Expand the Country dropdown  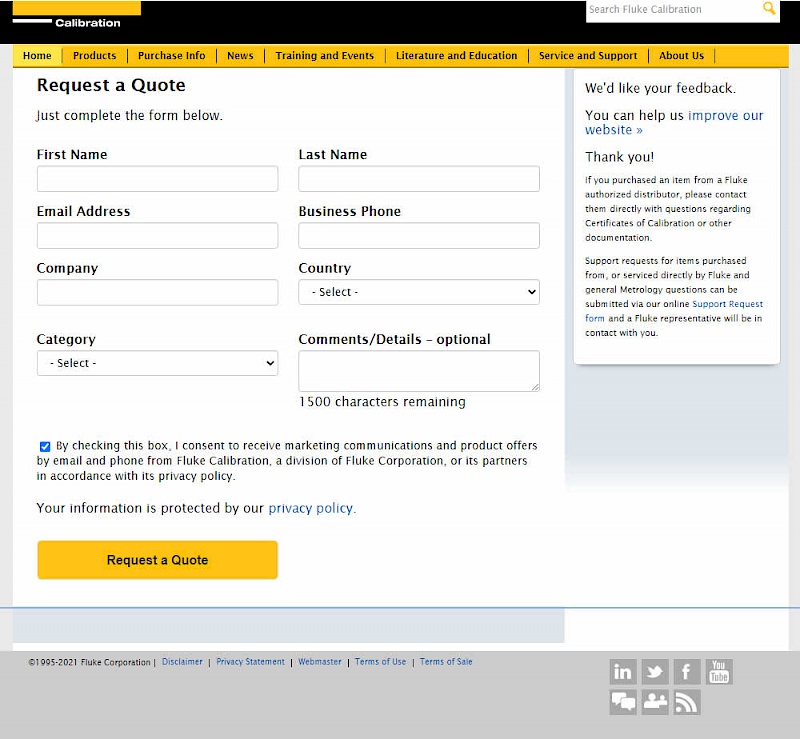pyautogui.click(x=418, y=292)
